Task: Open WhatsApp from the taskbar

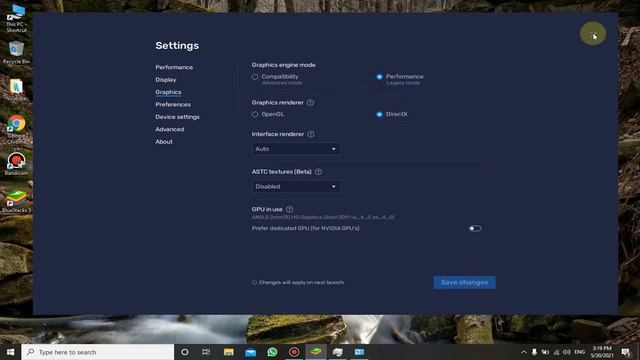Action: pos(272,352)
